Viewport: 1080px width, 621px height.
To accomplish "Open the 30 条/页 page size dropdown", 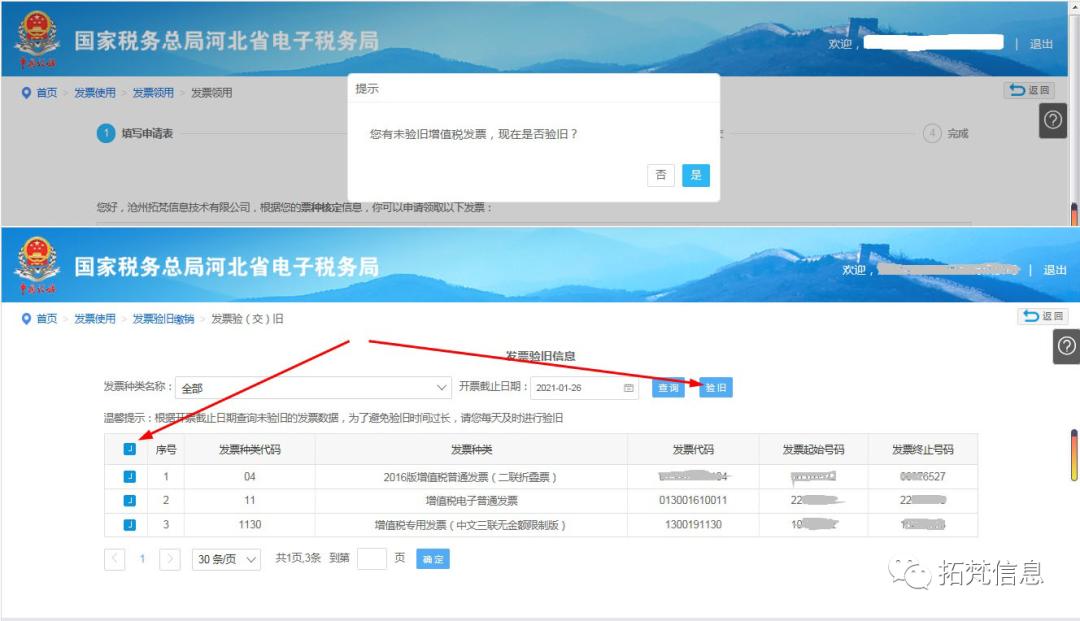I will tap(226, 559).
